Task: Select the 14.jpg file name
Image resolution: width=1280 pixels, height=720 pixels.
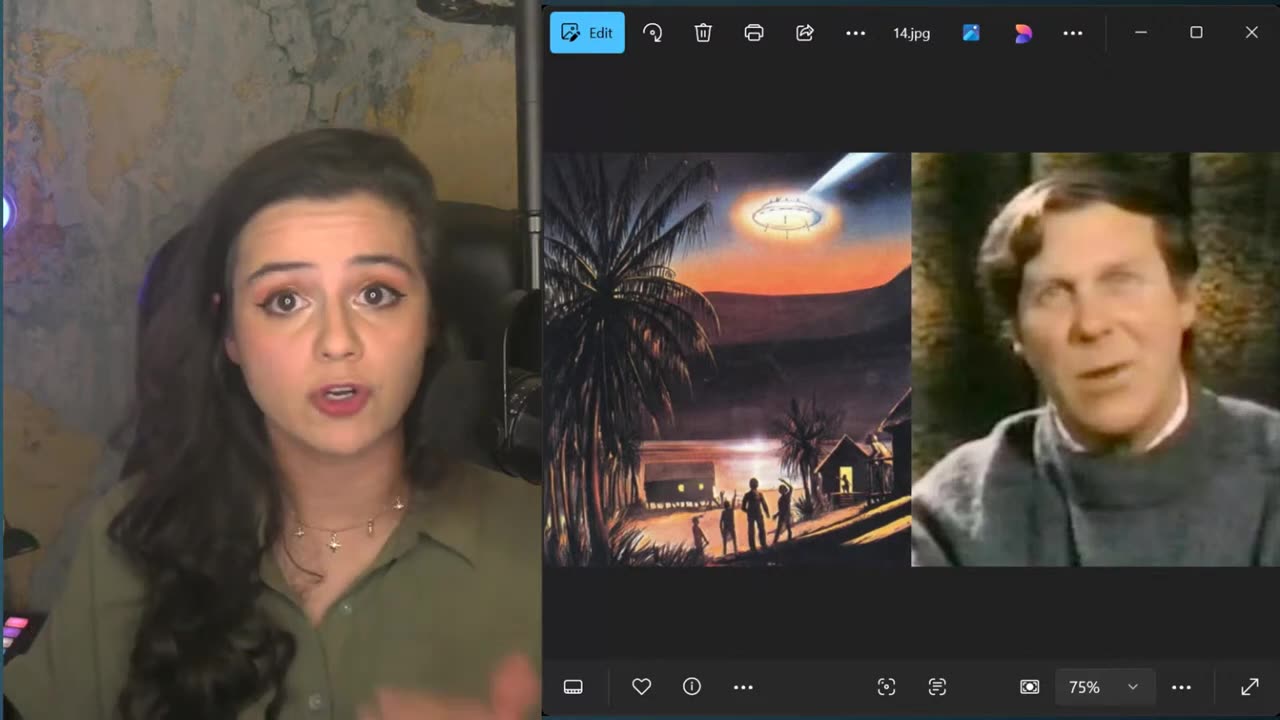Action: (x=911, y=33)
